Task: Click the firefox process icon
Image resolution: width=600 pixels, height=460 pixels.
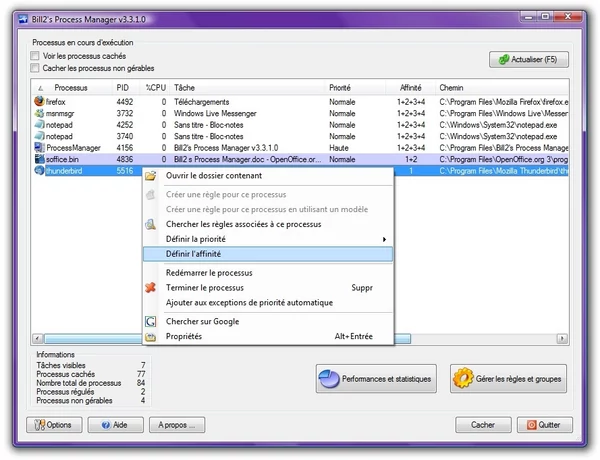Action: pyautogui.click(x=39, y=101)
